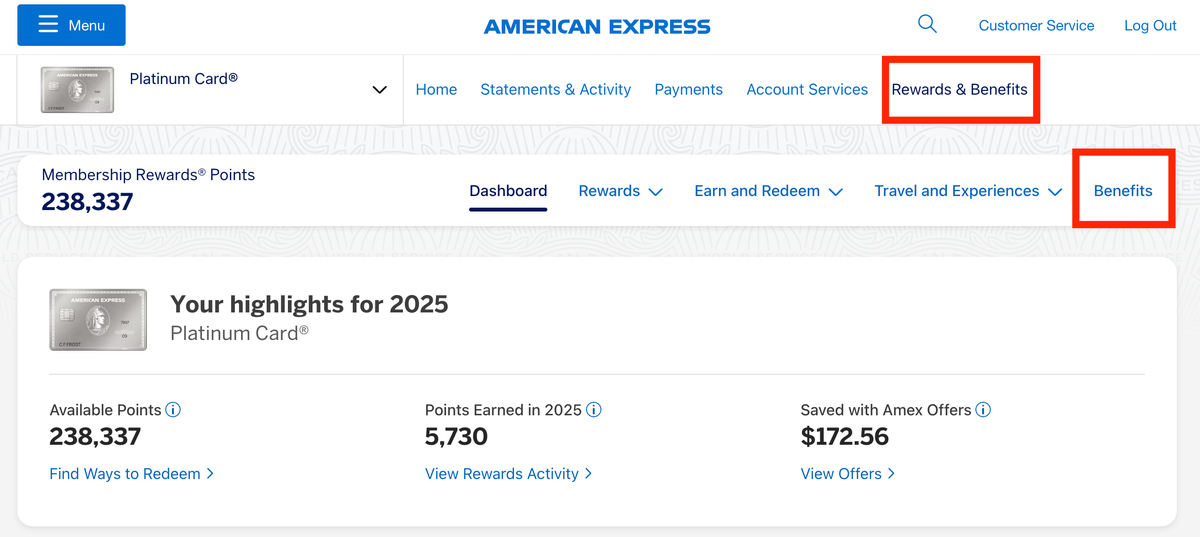Select the Benefits sub-navigation item
Image resolution: width=1200 pixels, height=537 pixels.
pyautogui.click(x=1123, y=191)
